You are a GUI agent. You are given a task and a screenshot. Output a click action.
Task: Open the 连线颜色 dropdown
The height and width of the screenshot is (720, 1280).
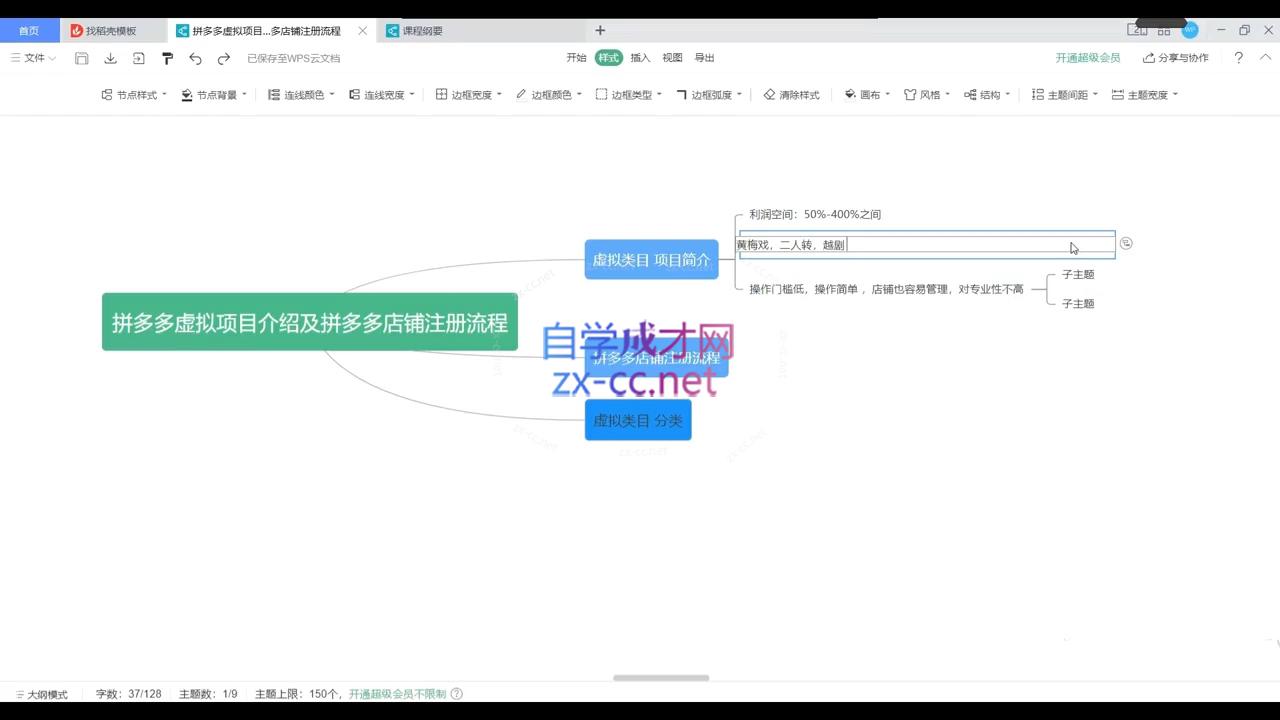301,95
